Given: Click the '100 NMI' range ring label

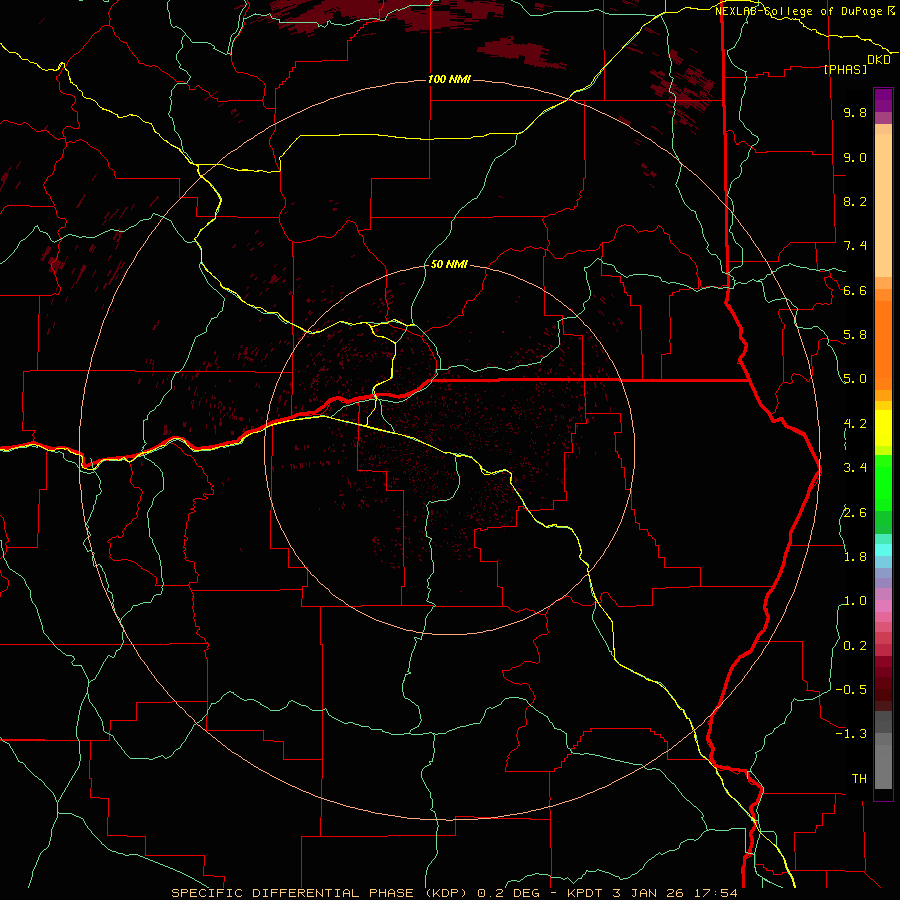Looking at the screenshot, I should click(449, 79).
